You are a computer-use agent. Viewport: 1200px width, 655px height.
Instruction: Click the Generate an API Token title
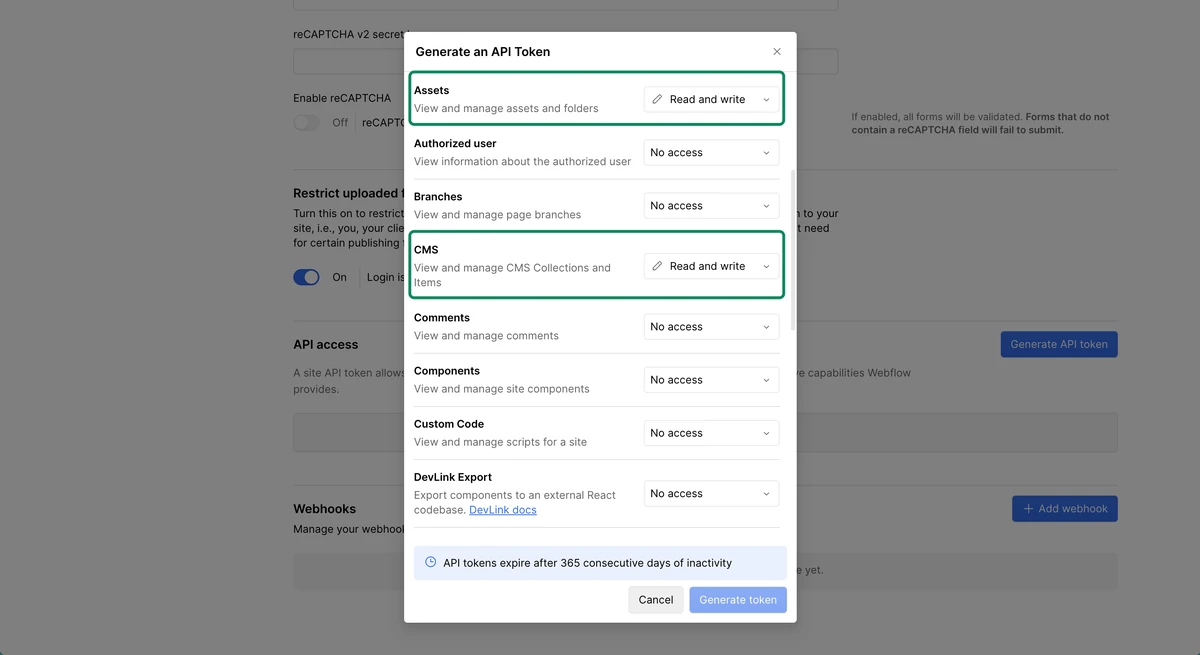[x=483, y=51]
